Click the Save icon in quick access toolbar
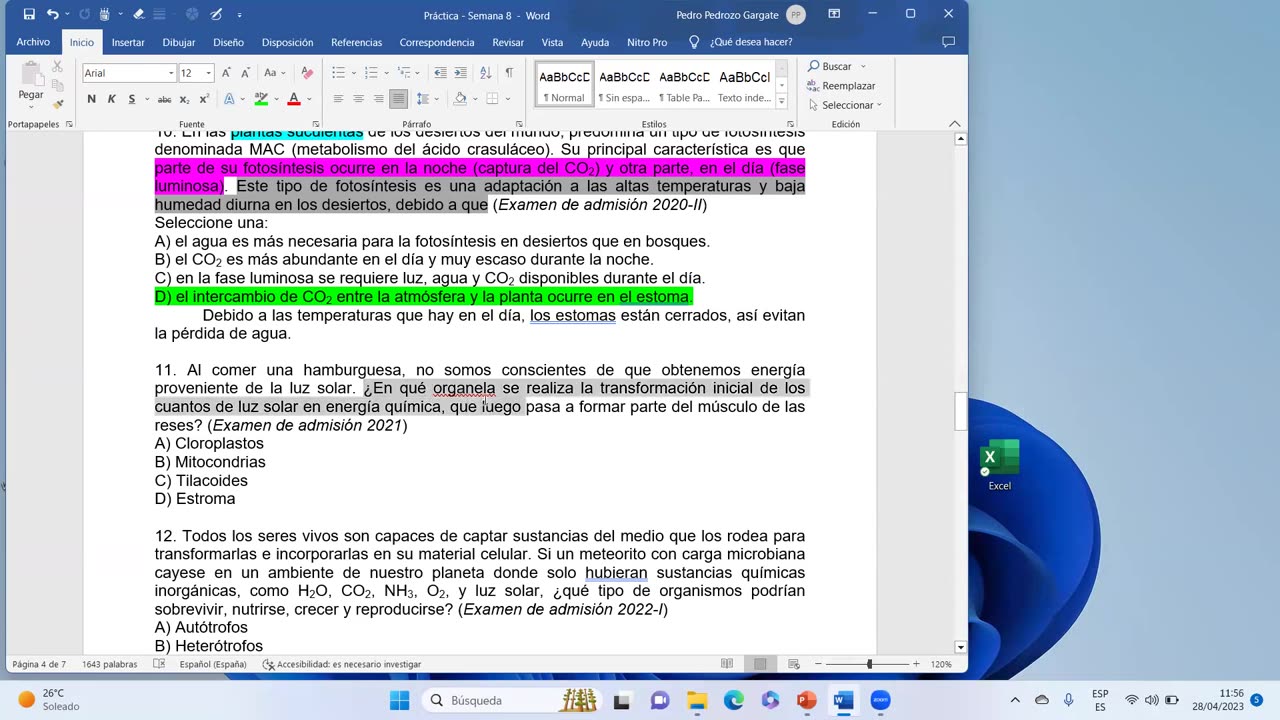Screen dimensions: 1280x720 (29, 15)
